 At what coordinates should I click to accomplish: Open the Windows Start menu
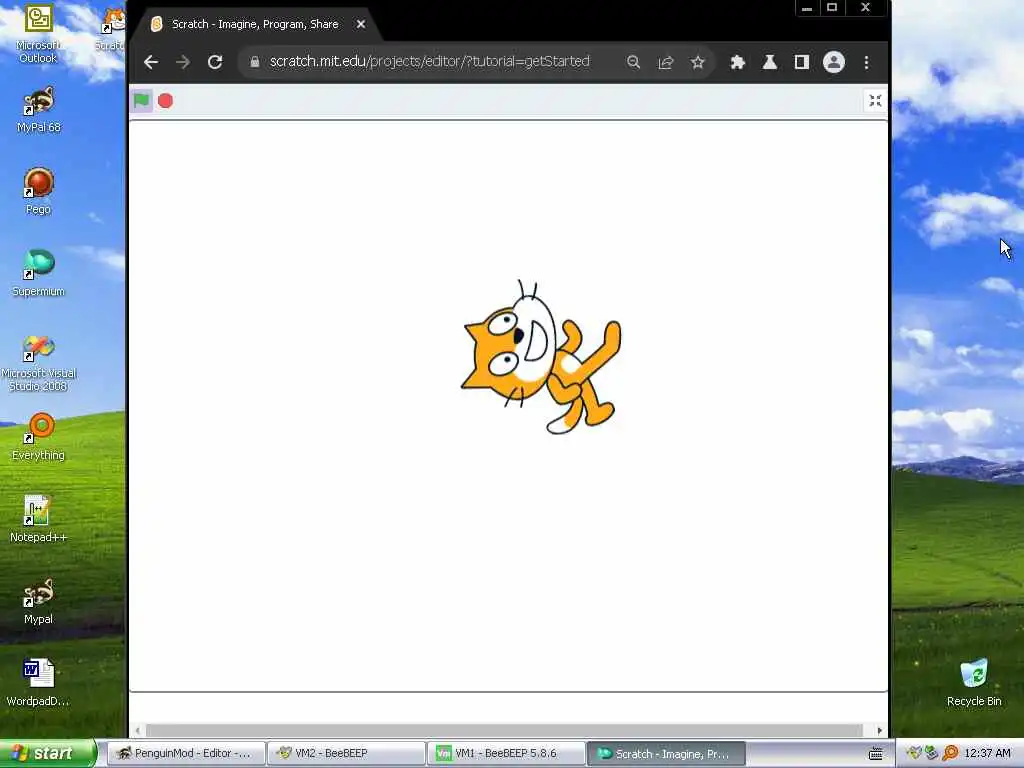[47, 753]
